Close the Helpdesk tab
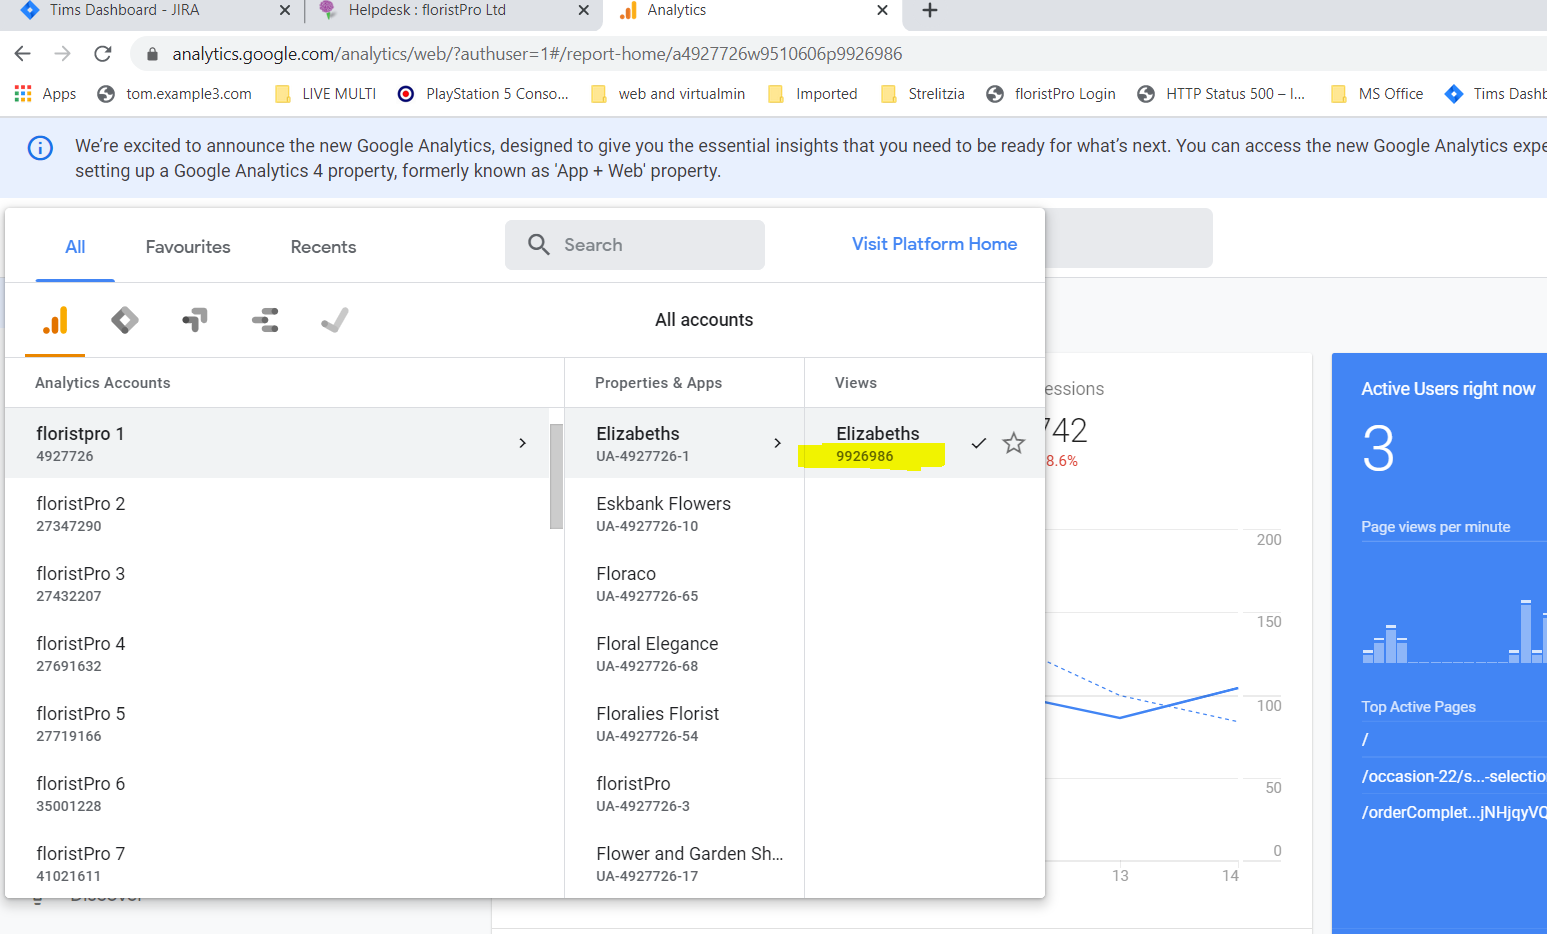Screen dimensions: 1547x934 (584, 10)
